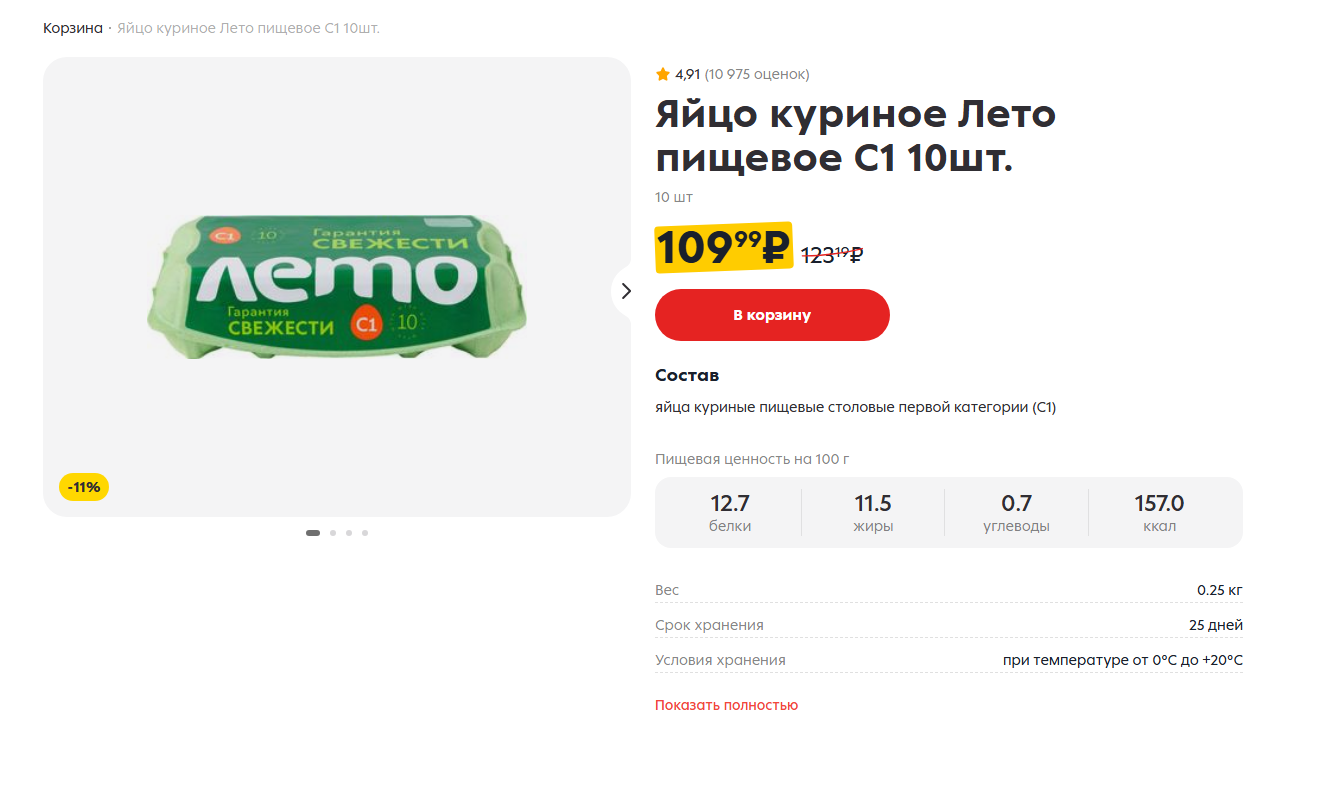Viewport: 1321px width, 798px height.
Task: Click the next image arrow chevron
Action: point(626,291)
